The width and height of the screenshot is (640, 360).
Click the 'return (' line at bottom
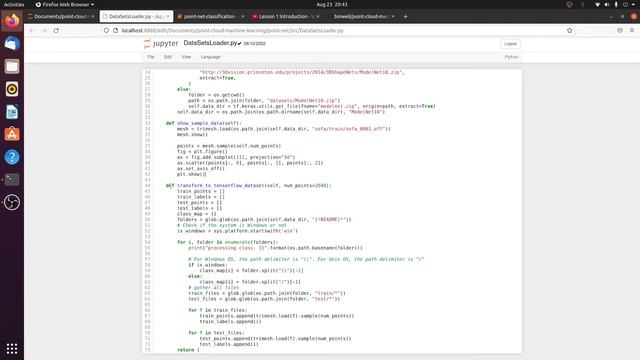[188, 350]
